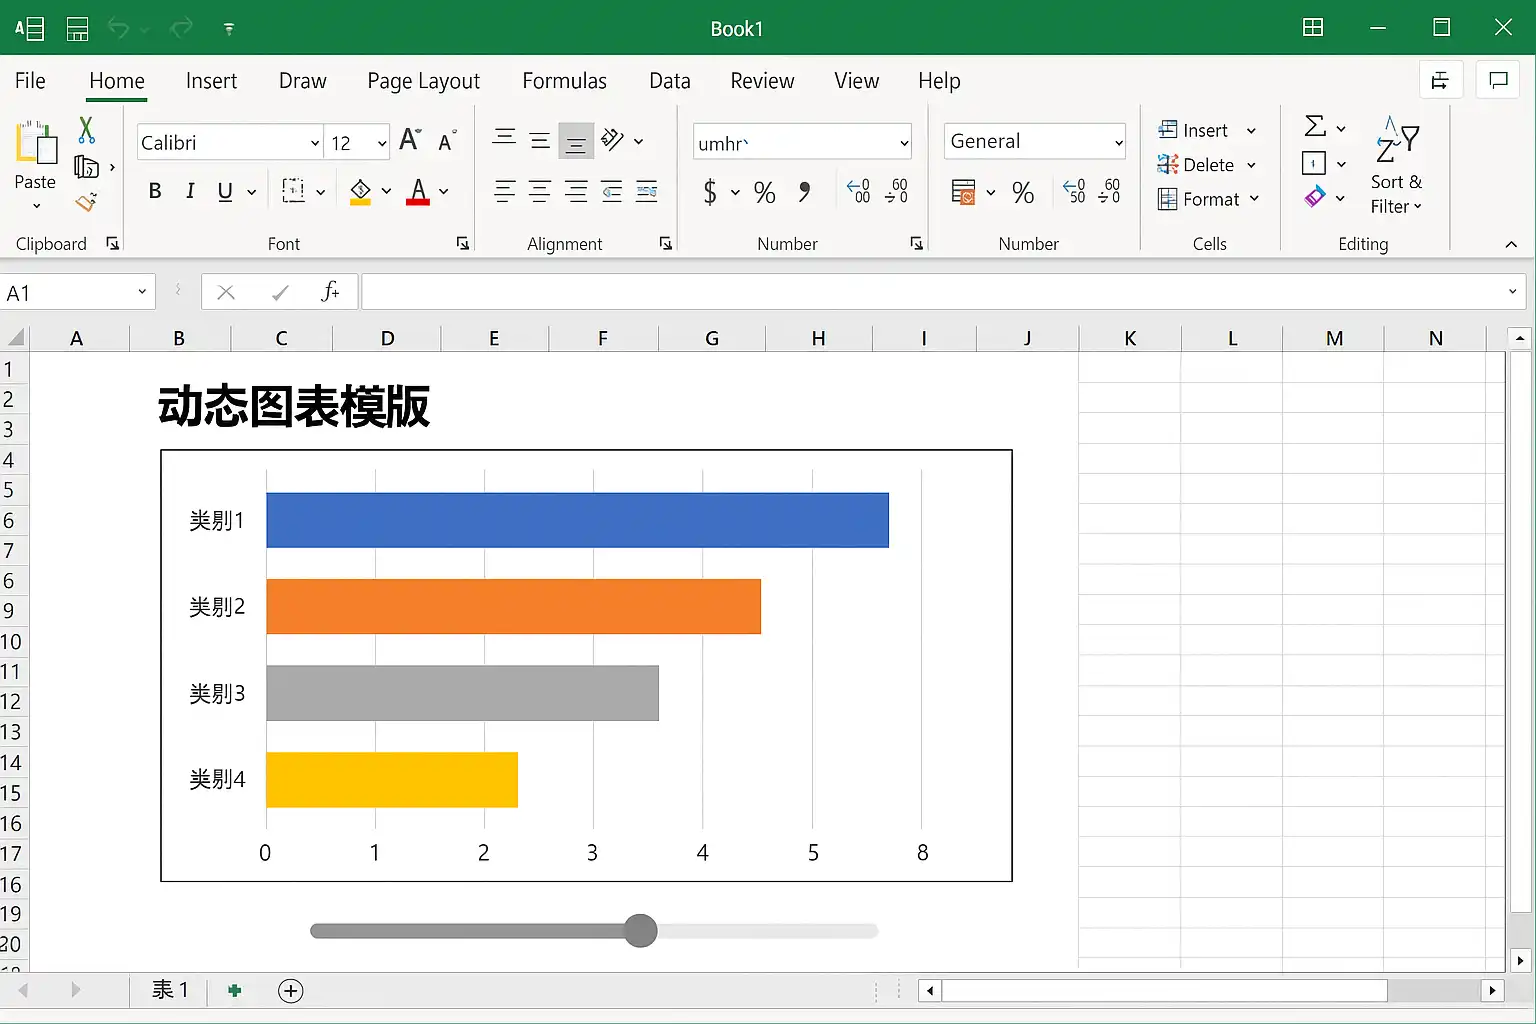Viewport: 1536px width, 1024px height.
Task: Click the AutoSum sigma icon
Action: coord(1315,126)
